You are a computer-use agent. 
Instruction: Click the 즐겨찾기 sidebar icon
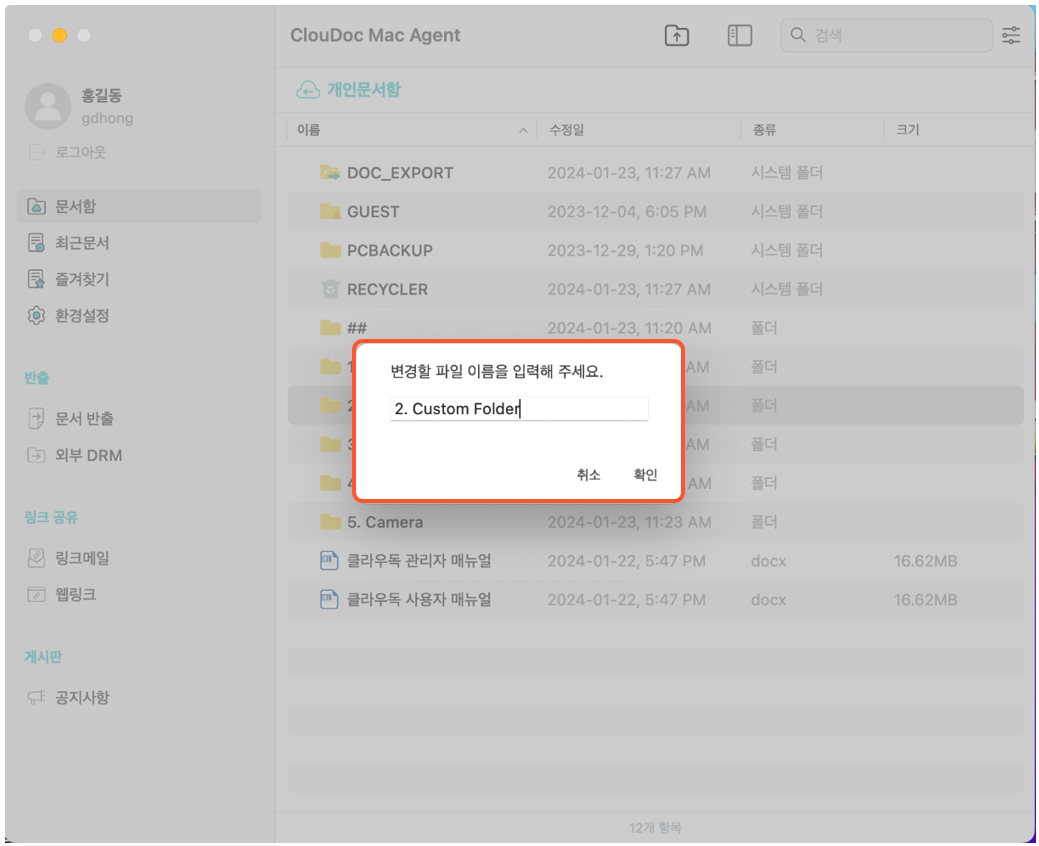(x=36, y=279)
